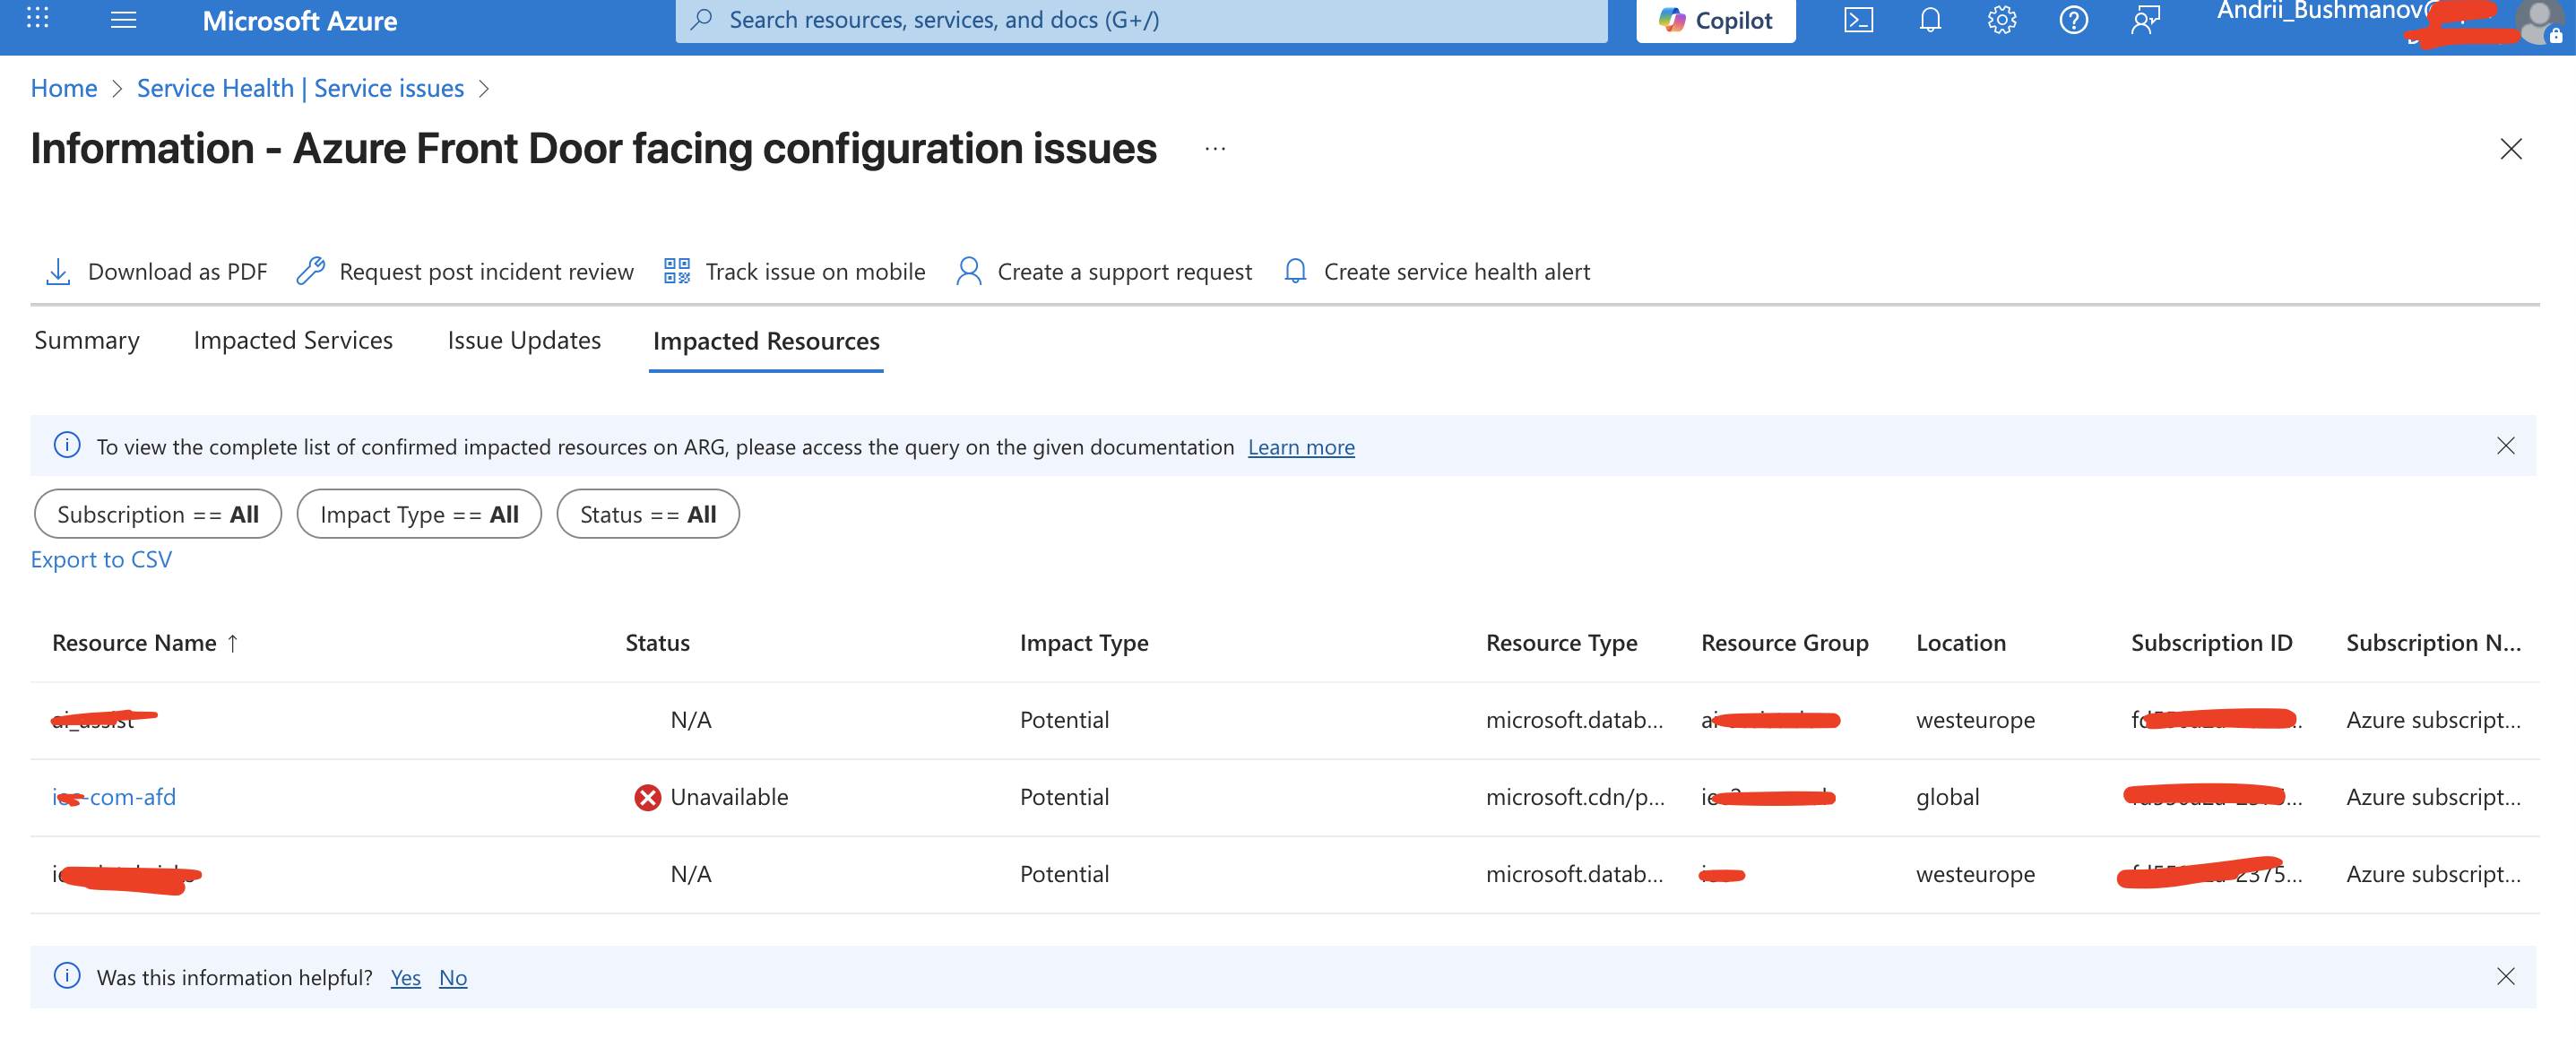2576x1047 pixels.
Task: Click the Export to CSV link
Action: click(x=101, y=559)
